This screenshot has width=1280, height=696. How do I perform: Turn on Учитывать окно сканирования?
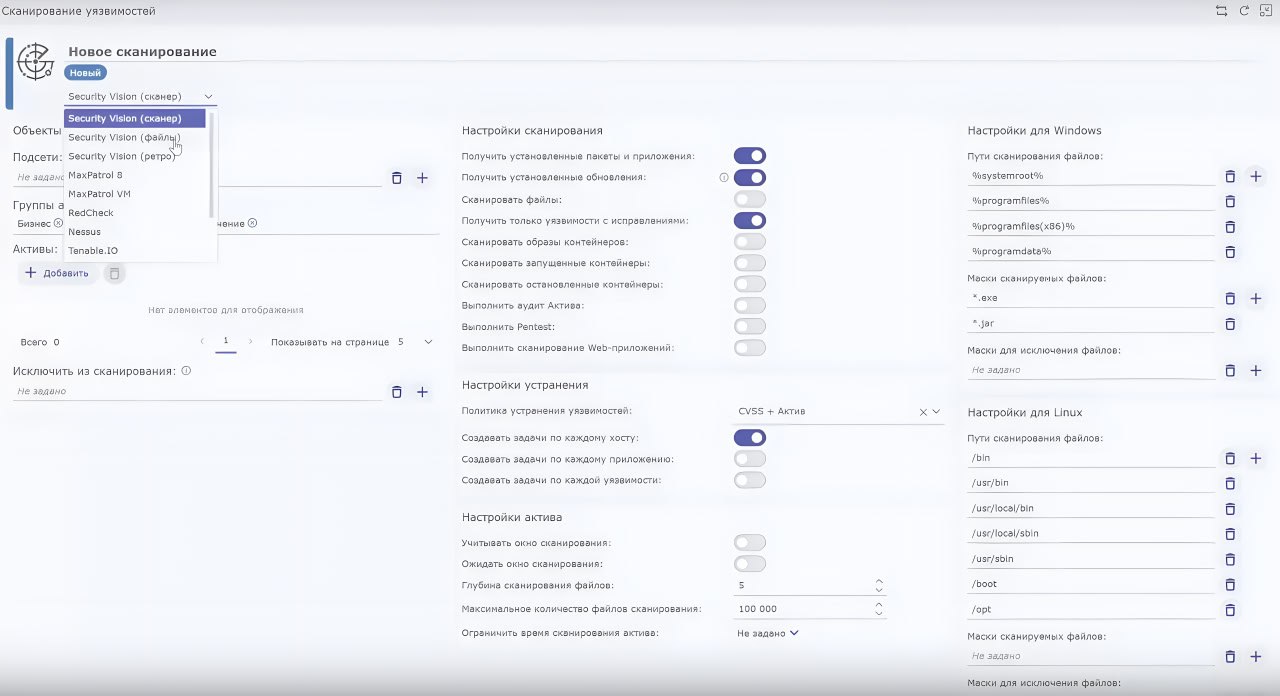tap(750, 543)
